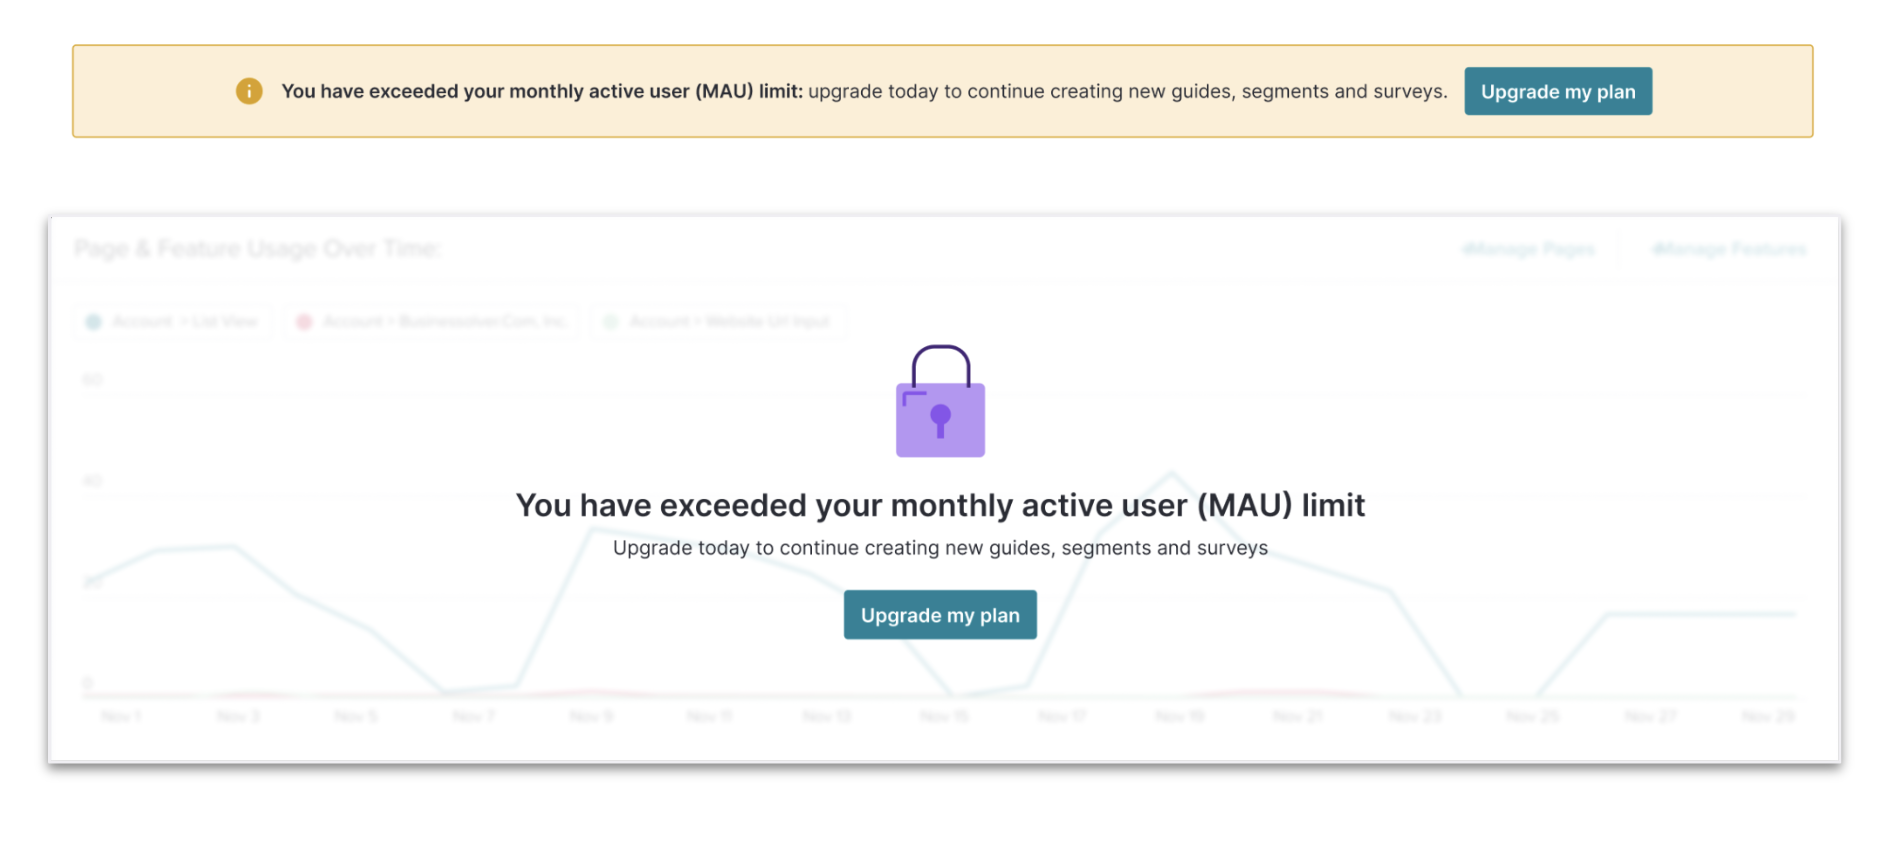The width and height of the screenshot is (1892, 858).
Task: Click the bold MAU limit text in banner
Action: [x=542, y=91]
